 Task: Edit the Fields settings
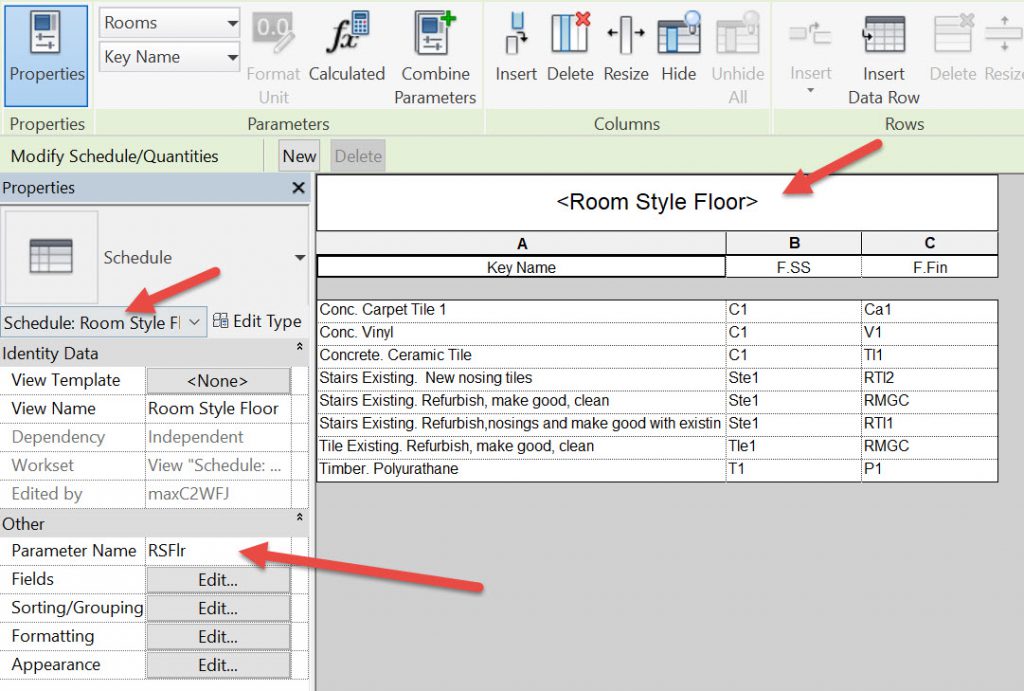coord(218,580)
